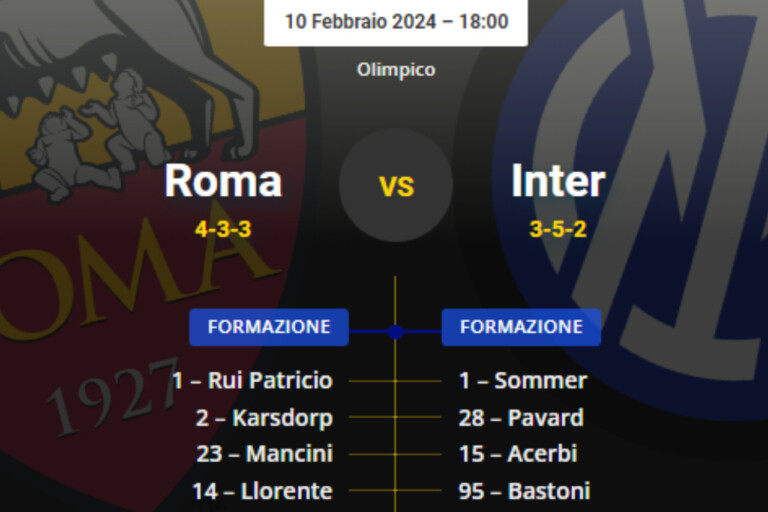Select player 1 – Sommer
Image resolution: width=768 pixels, height=512 pixels.
click(523, 381)
